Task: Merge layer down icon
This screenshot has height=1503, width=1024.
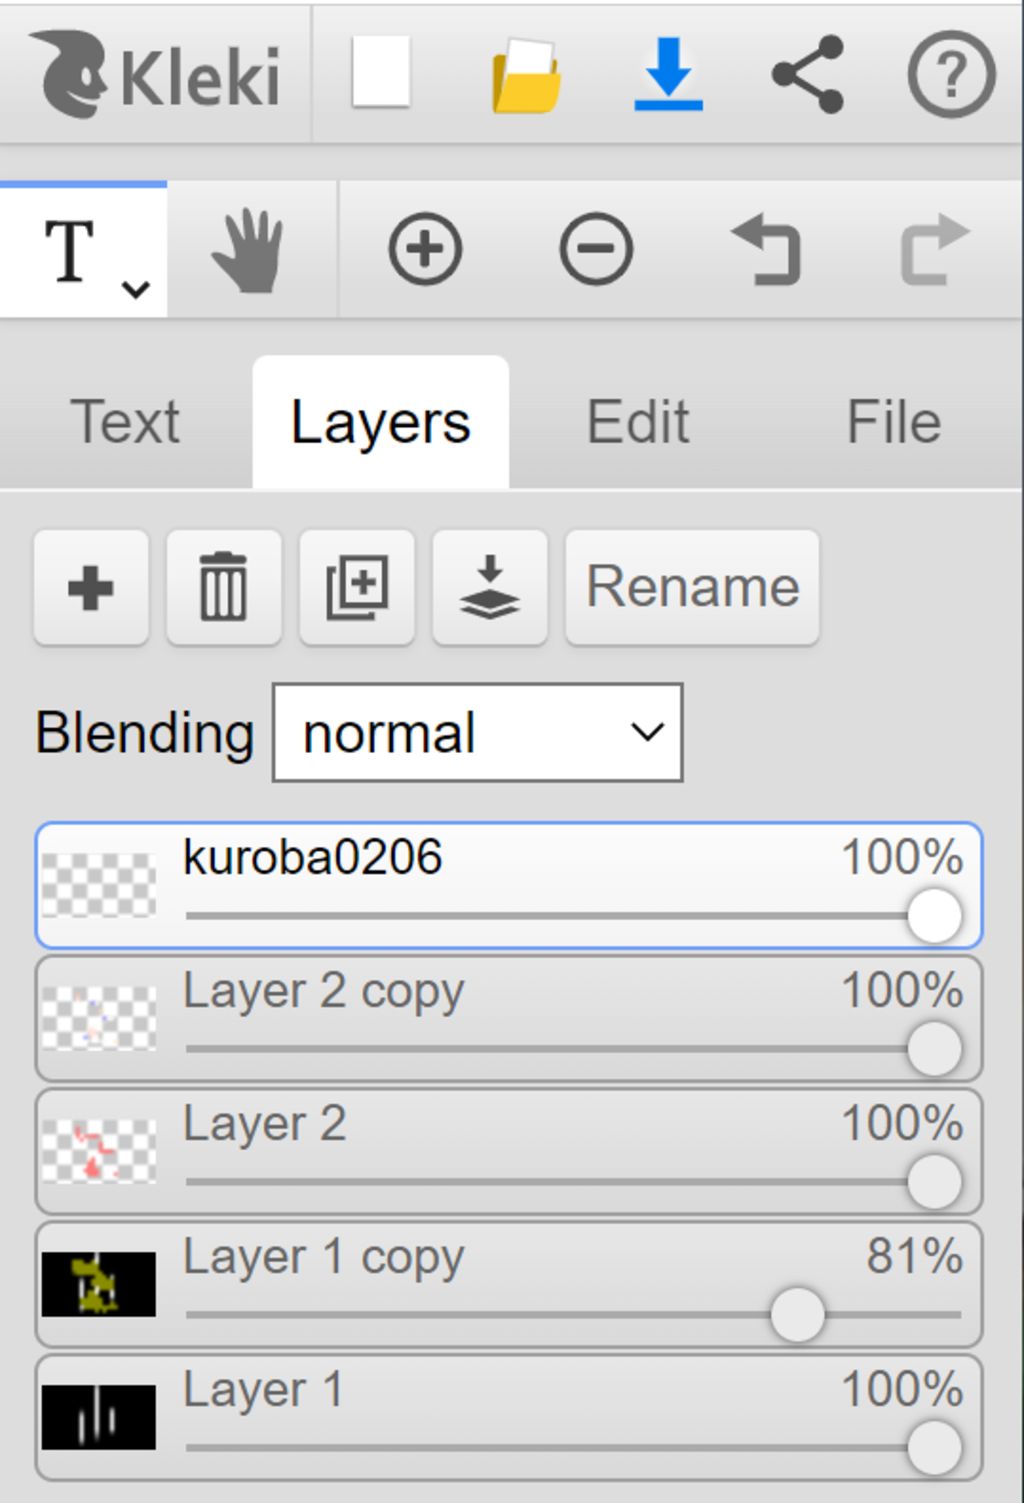Action: (x=489, y=587)
